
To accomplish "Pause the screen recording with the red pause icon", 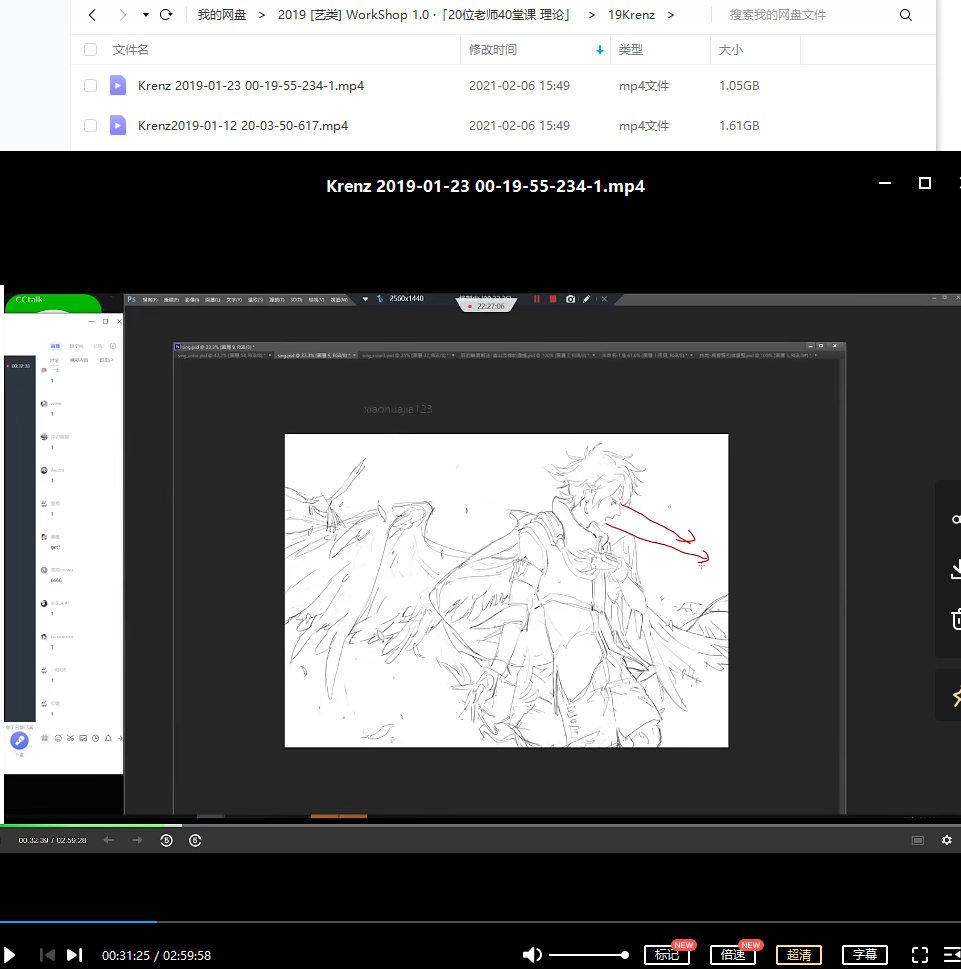I will 537,299.
